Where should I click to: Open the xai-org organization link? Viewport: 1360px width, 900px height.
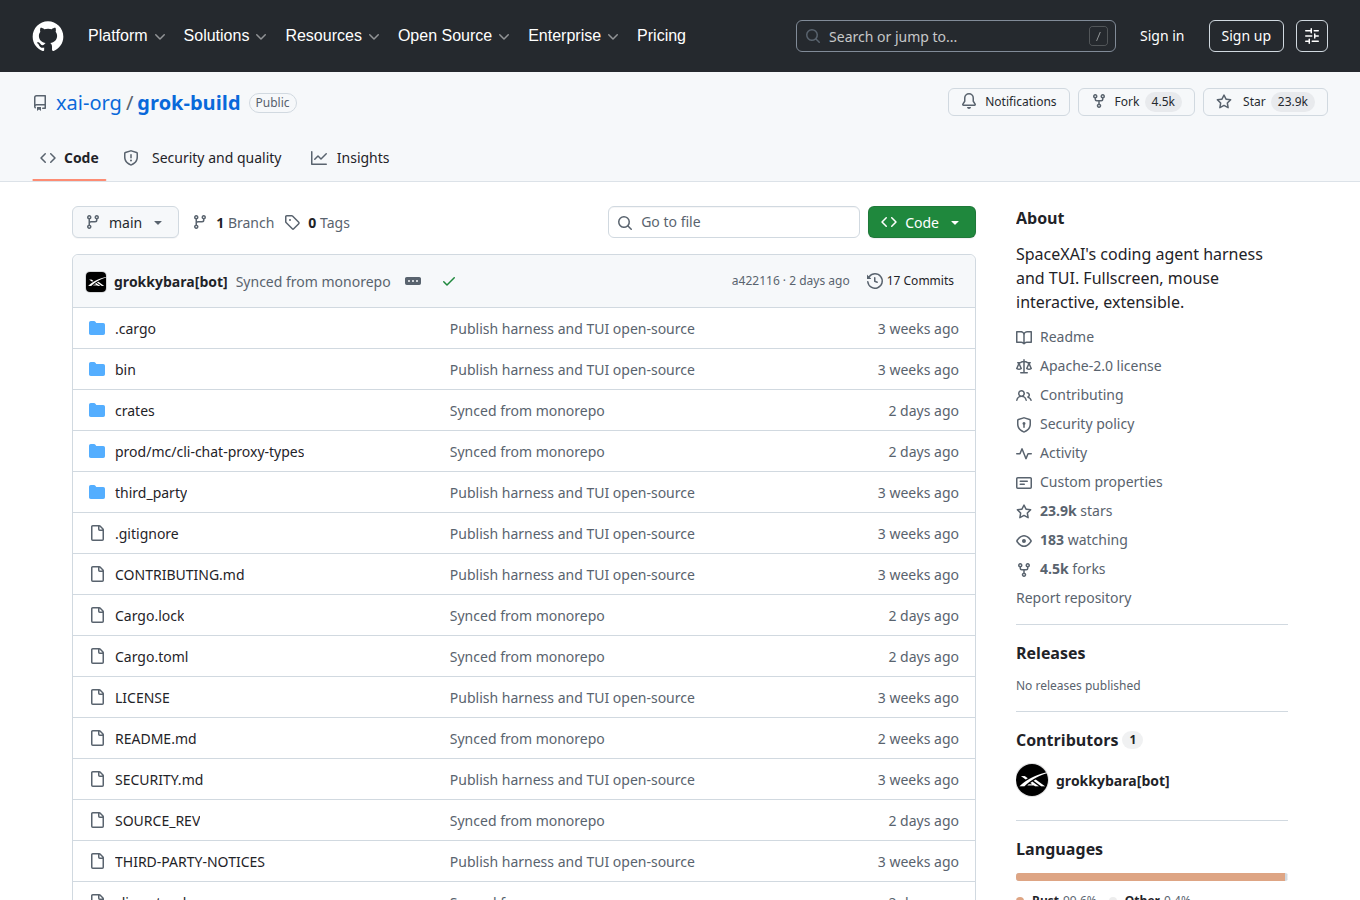coord(88,103)
